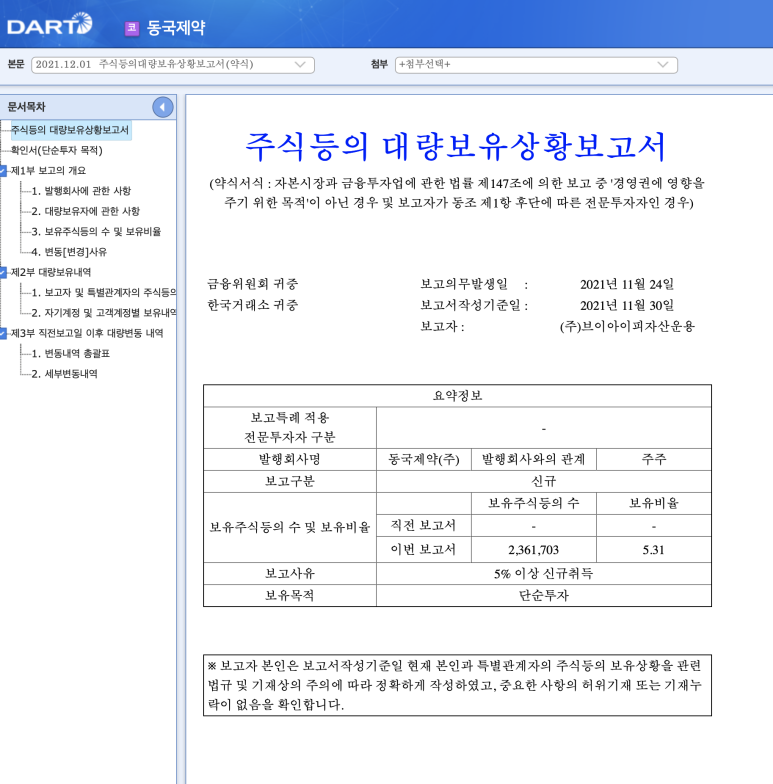The width and height of the screenshot is (773, 784).
Task: Collapse the 문서목차 panel with round arrow button
Action: click(162, 107)
